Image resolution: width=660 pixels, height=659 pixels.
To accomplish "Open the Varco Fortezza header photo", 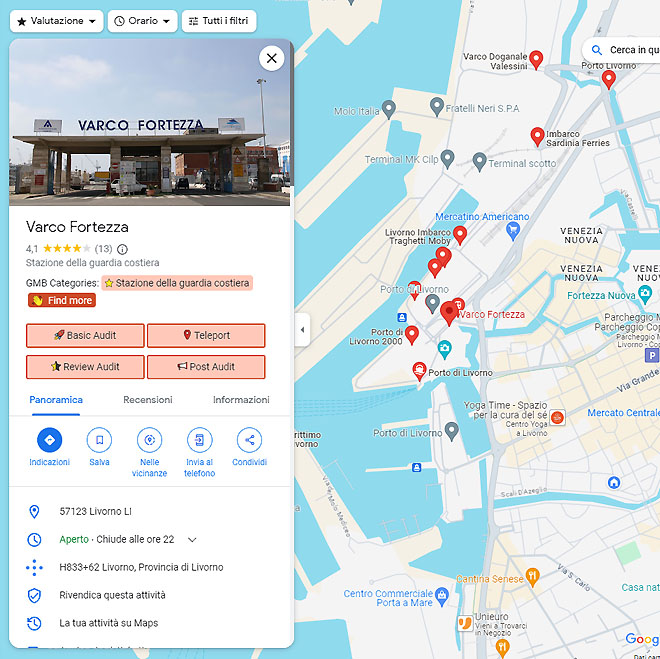I will click(149, 122).
